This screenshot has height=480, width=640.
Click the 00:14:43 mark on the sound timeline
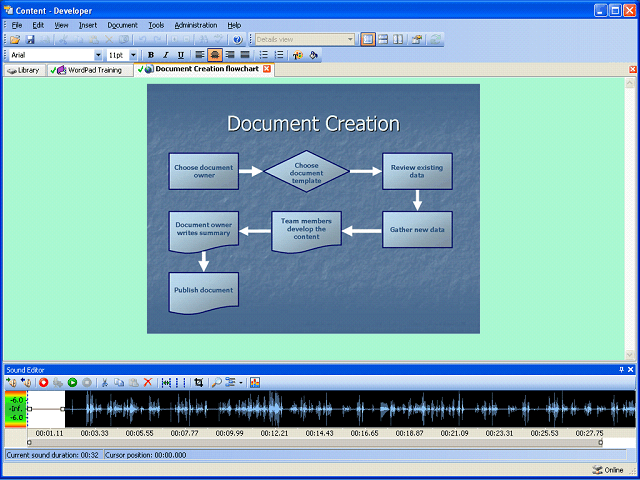[319, 433]
